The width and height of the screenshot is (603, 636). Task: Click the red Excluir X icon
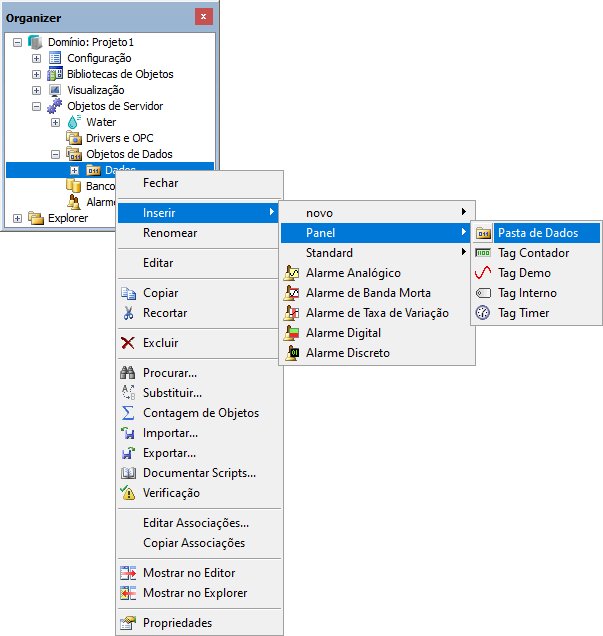(128, 343)
